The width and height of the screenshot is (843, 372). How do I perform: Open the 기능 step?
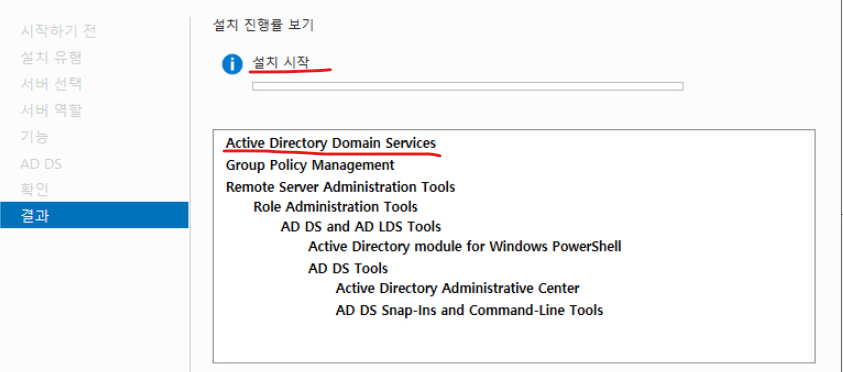34,137
